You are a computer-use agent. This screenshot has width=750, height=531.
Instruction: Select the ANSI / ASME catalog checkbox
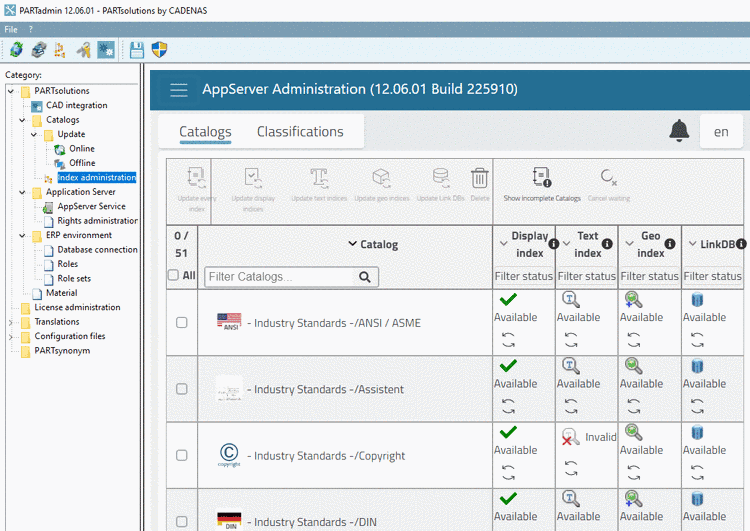181,322
